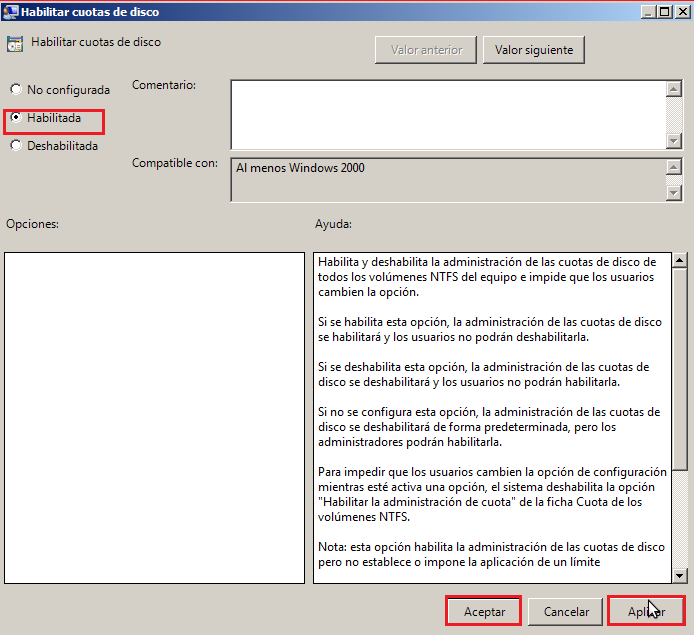Minimize the Habilitar cuotas de disco window
Viewport: 694px width, 635px height.
pyautogui.click(x=648, y=12)
